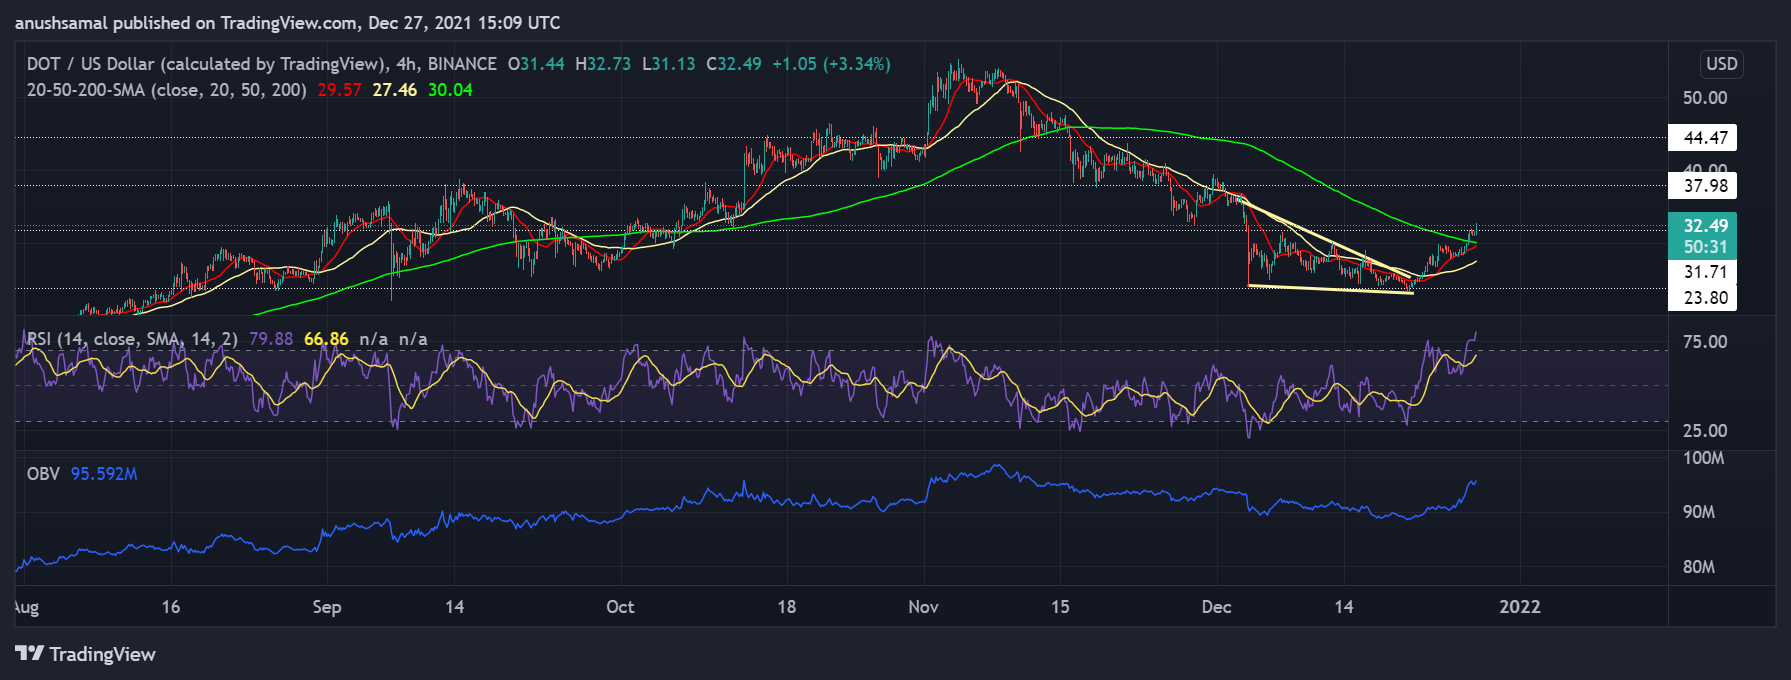The image size is (1791, 680).
Task: Click the 23.80 price level label
Action: click(x=1703, y=298)
